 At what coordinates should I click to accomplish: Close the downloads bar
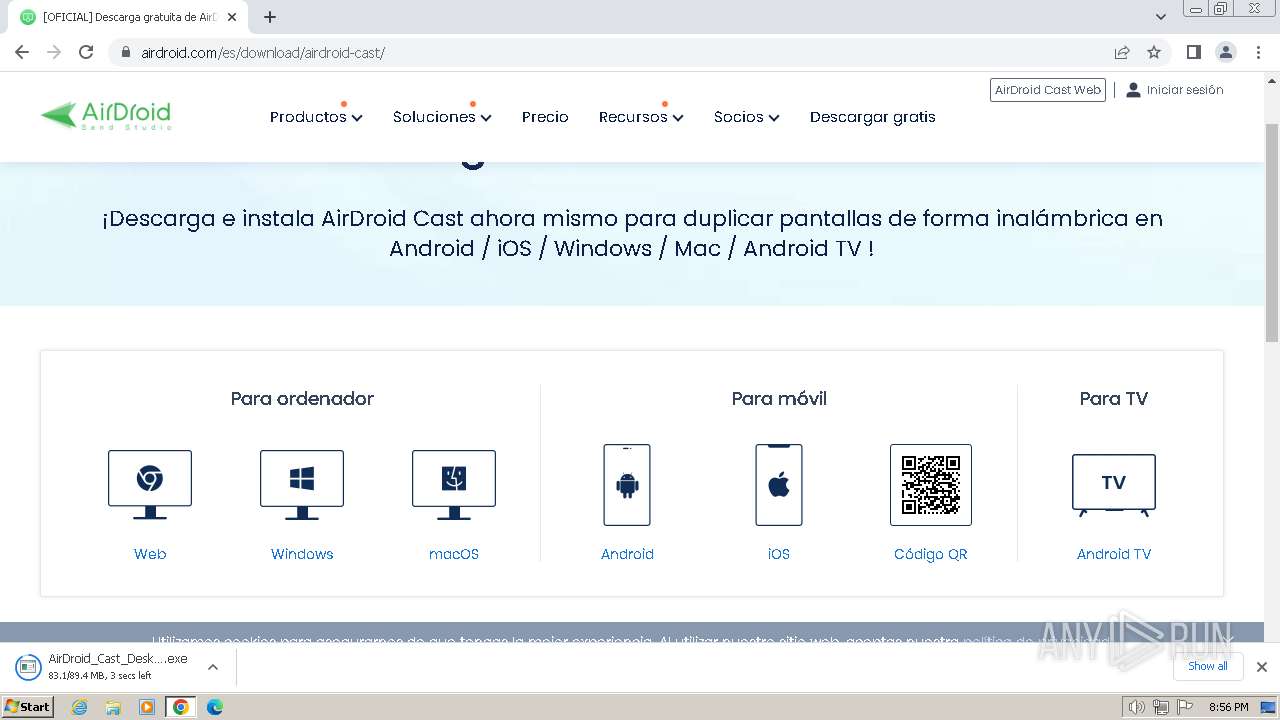click(x=1262, y=666)
